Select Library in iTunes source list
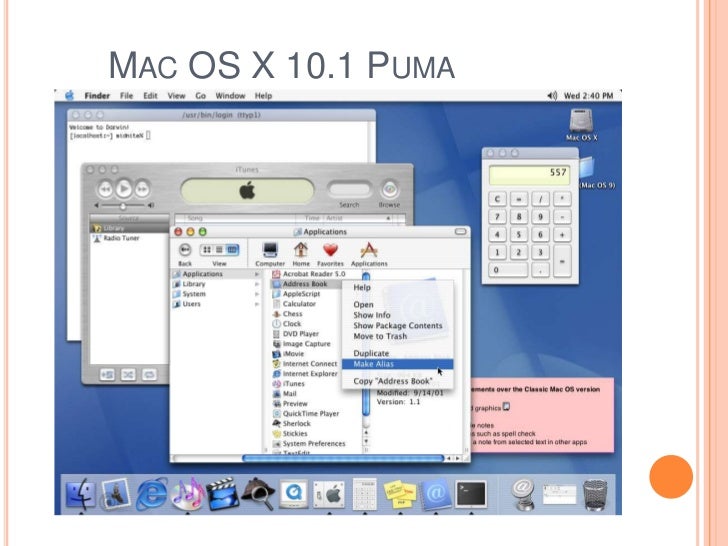 pyautogui.click(x=129, y=228)
